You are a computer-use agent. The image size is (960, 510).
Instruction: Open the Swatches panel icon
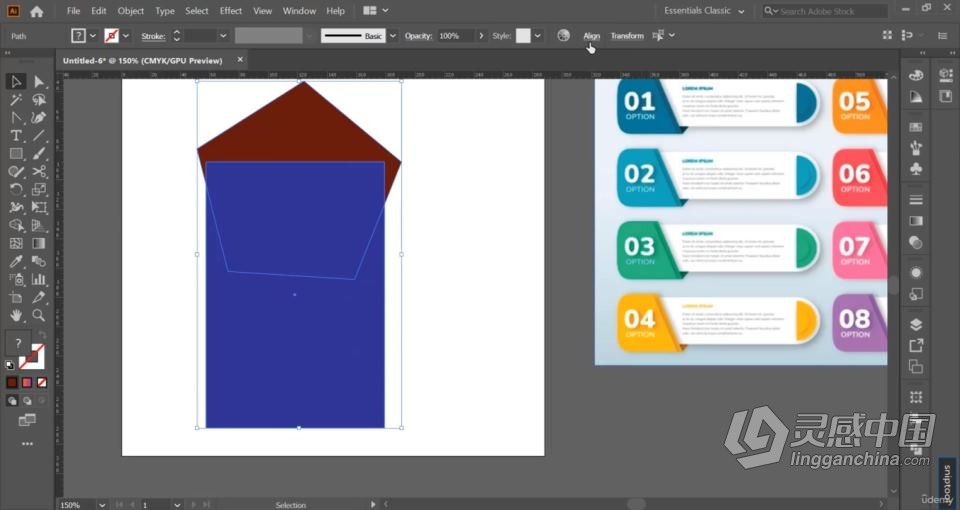coord(916,127)
